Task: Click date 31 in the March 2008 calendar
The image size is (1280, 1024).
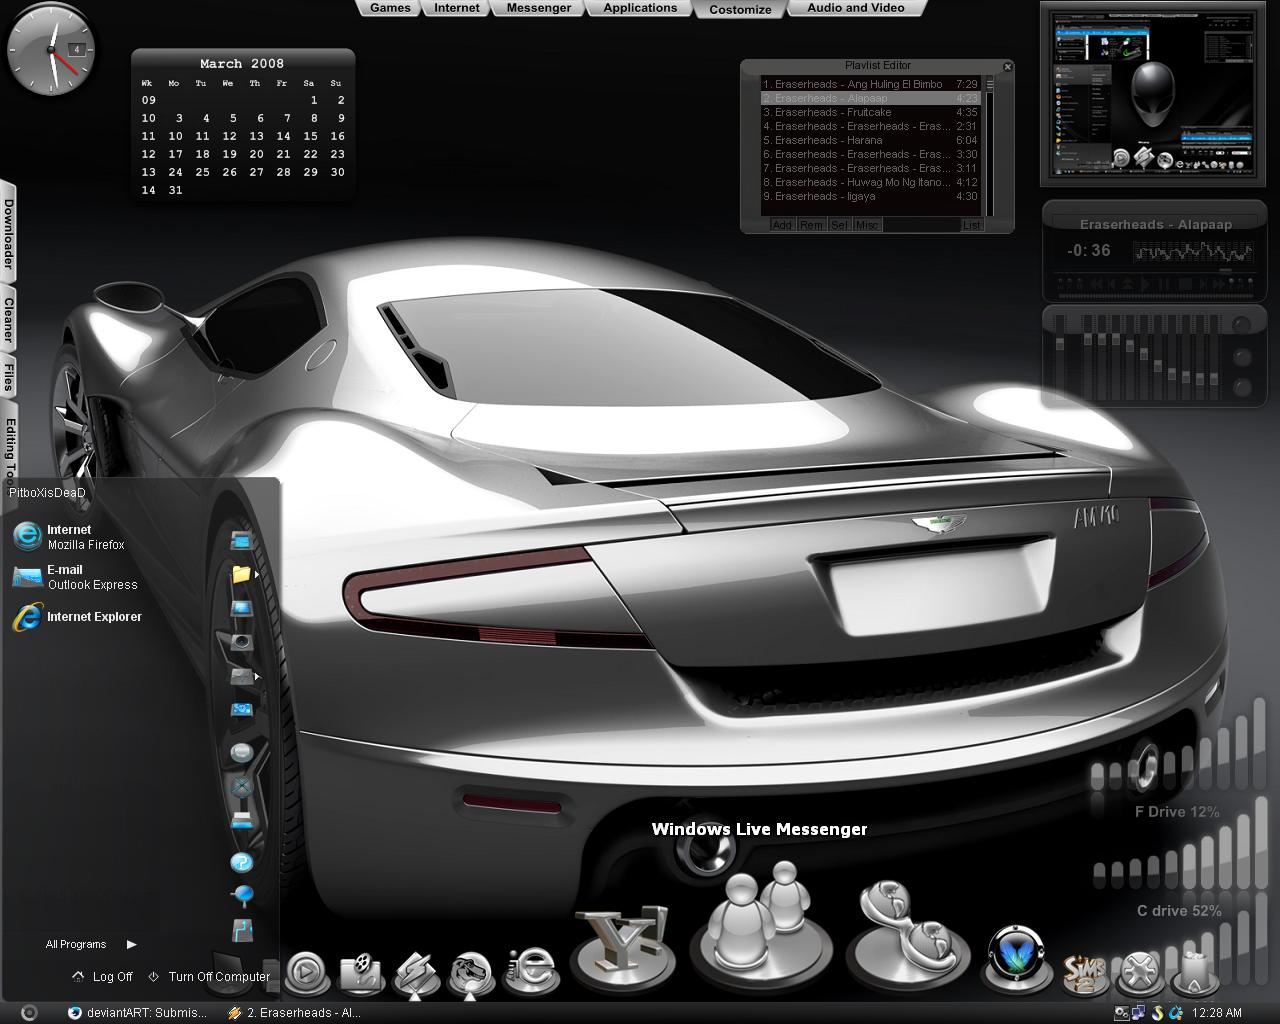Action: click(175, 190)
